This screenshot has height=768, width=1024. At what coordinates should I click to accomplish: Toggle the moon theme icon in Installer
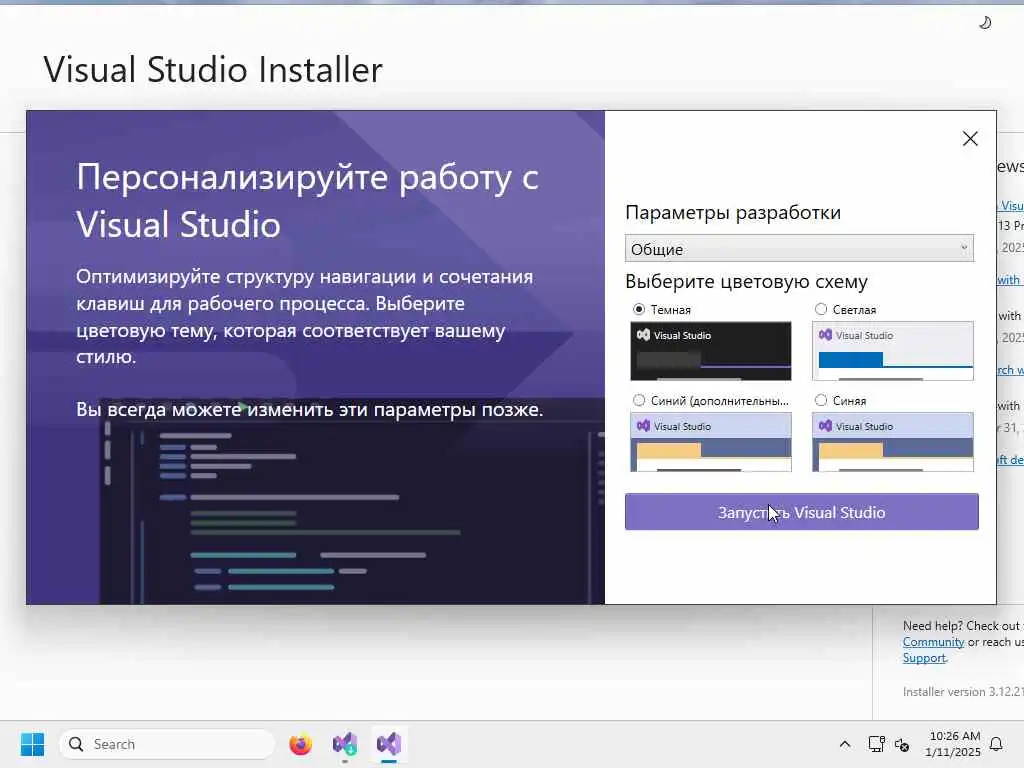pyautogui.click(x=985, y=23)
